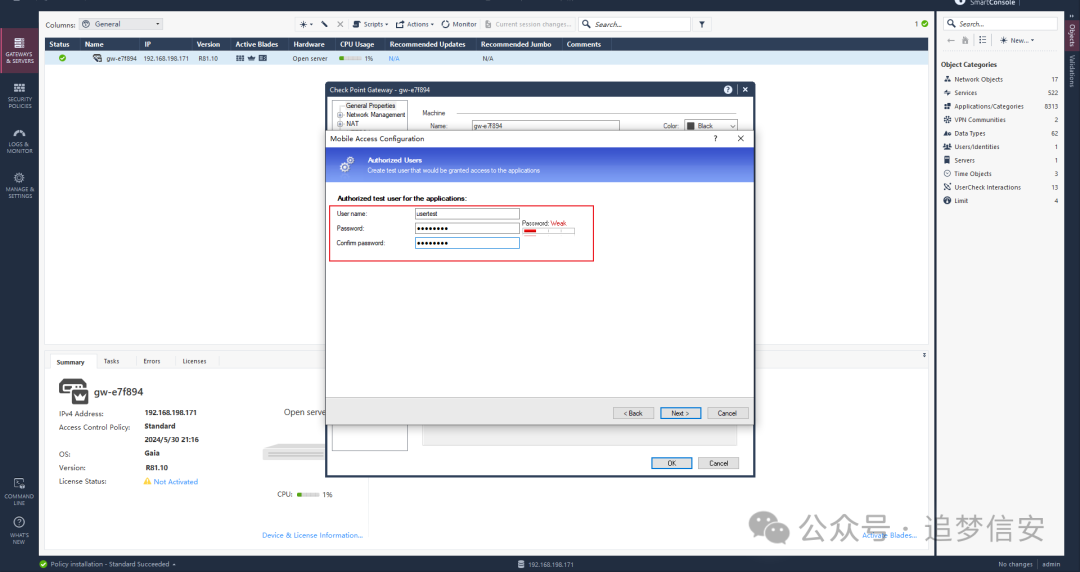Expand the NAT tree node
This screenshot has height=572, width=1080.
[x=340, y=124]
